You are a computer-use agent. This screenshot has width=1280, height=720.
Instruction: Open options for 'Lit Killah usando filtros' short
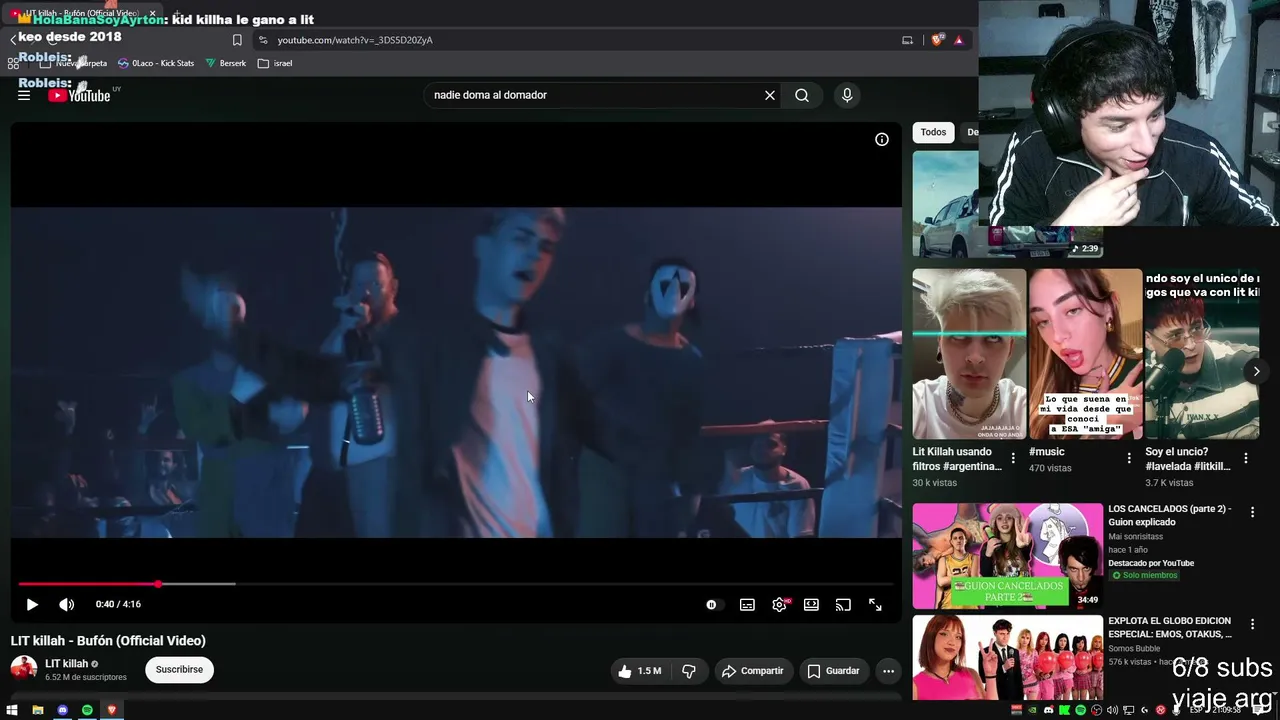pyautogui.click(x=1013, y=458)
